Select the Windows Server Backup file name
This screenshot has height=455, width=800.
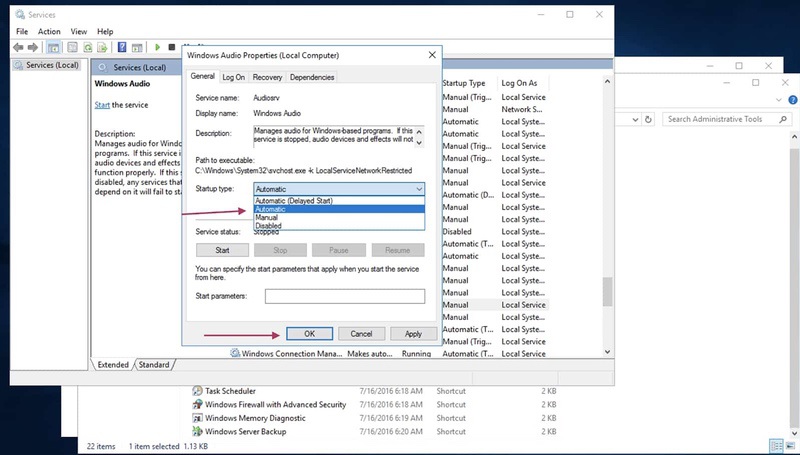click(x=245, y=431)
